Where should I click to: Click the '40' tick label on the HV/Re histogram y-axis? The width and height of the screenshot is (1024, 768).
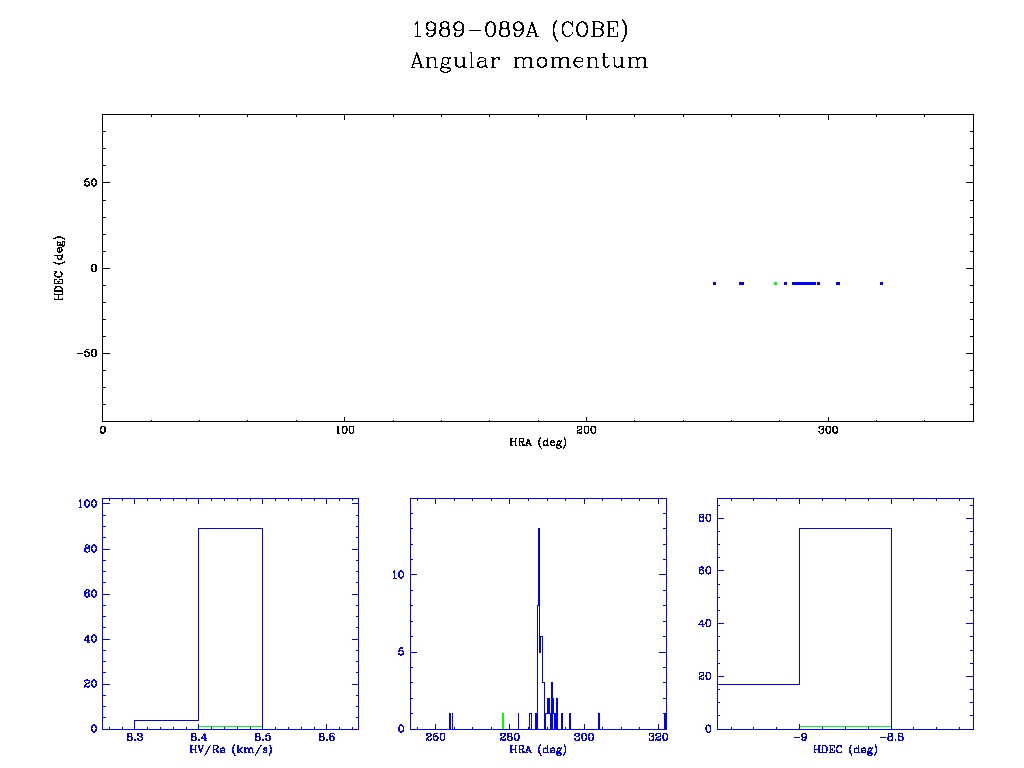coord(90,639)
